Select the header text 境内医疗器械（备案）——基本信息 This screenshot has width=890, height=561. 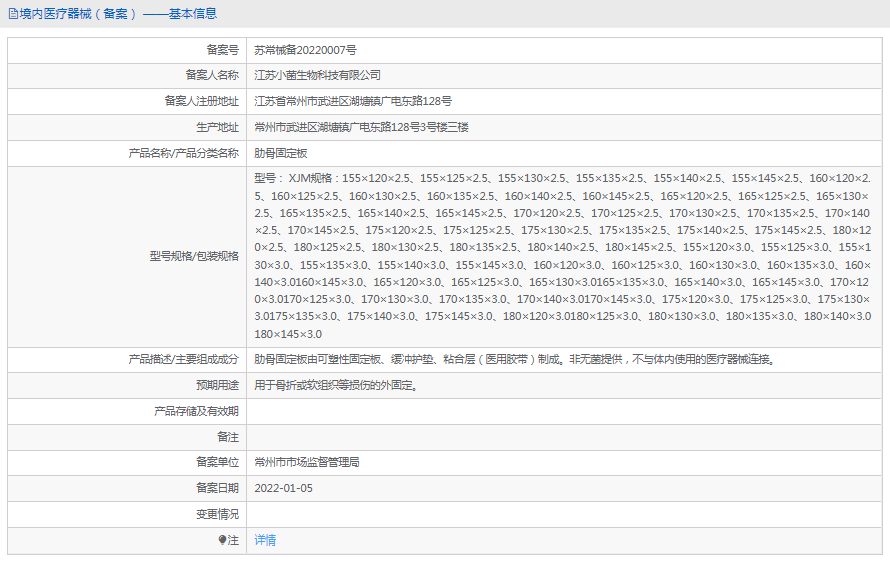pos(118,14)
